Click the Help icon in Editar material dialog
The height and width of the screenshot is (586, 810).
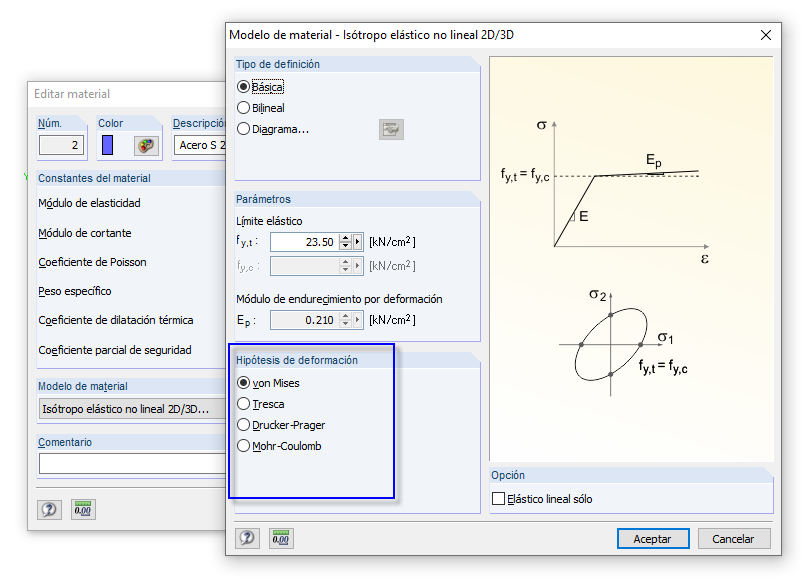pos(49,509)
